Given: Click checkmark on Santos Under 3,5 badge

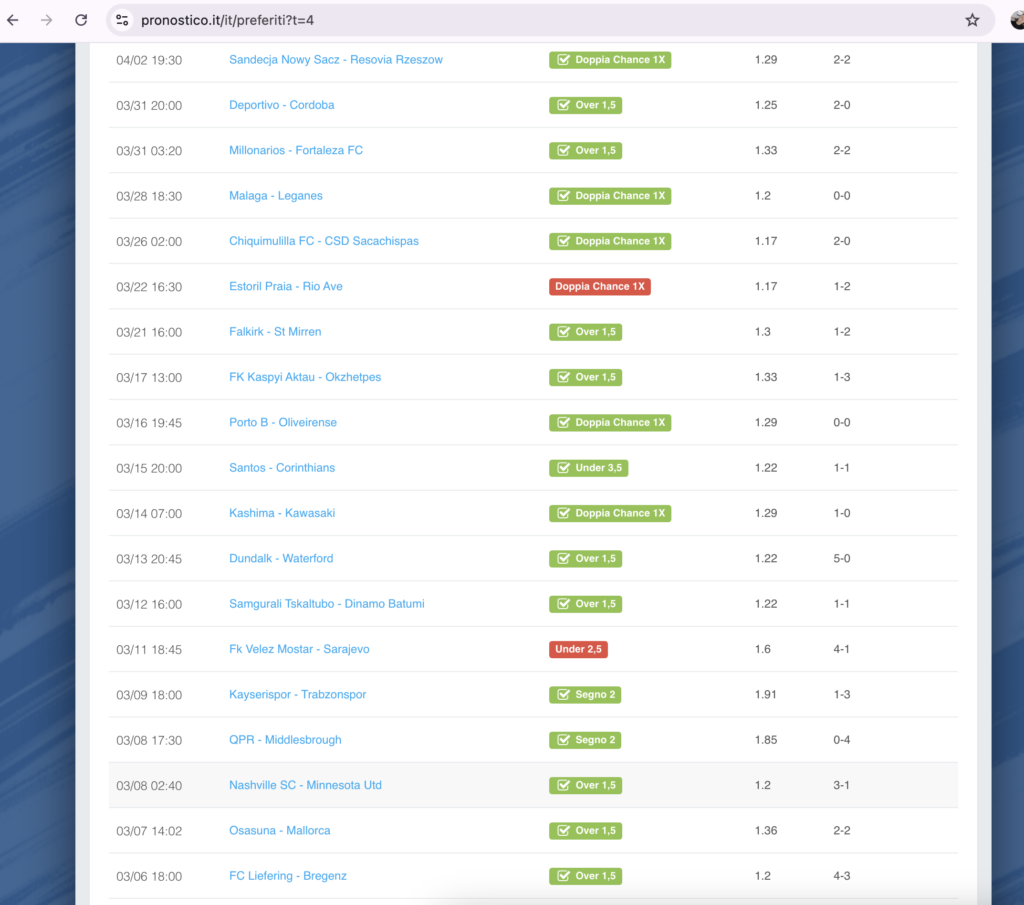Looking at the screenshot, I should coord(562,468).
